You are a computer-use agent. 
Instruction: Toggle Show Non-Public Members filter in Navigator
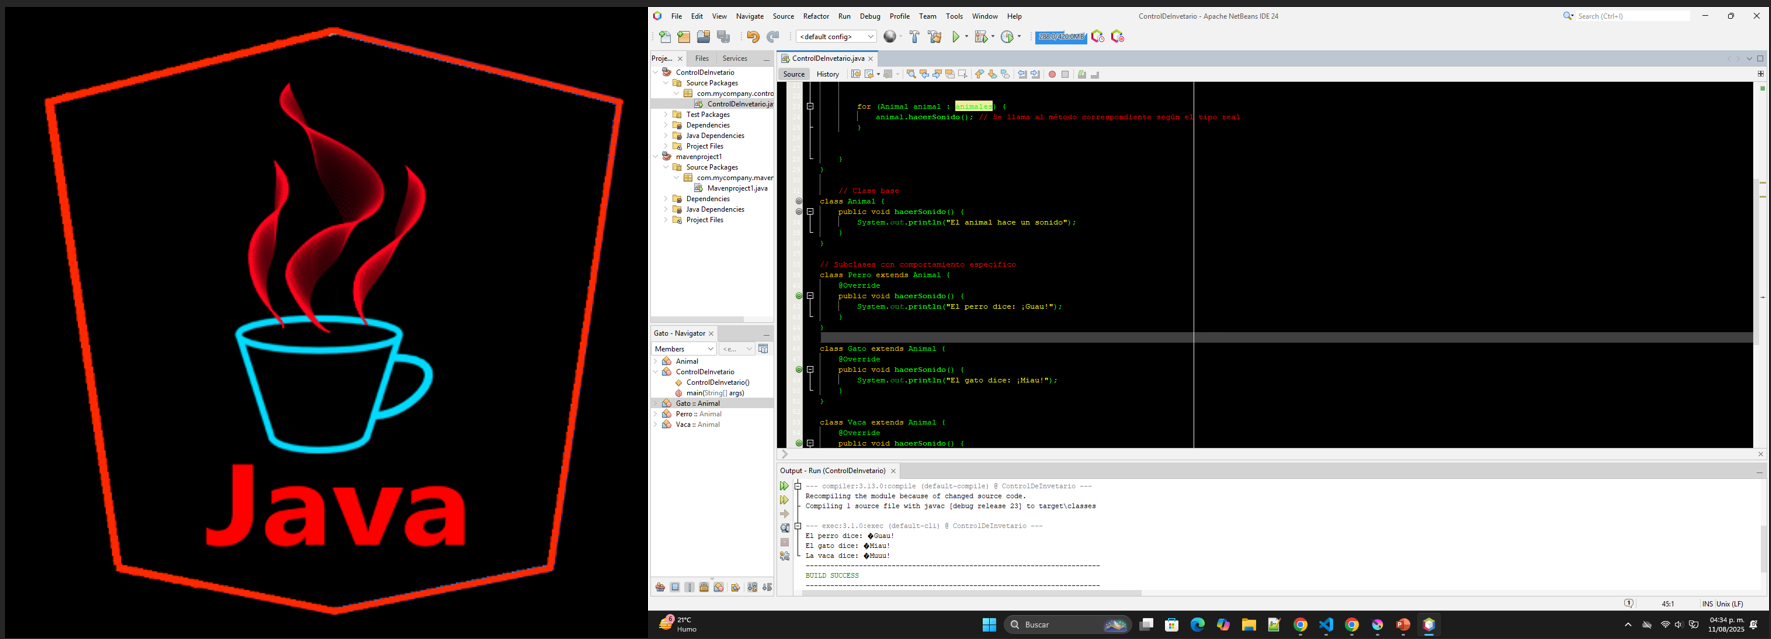point(704,587)
